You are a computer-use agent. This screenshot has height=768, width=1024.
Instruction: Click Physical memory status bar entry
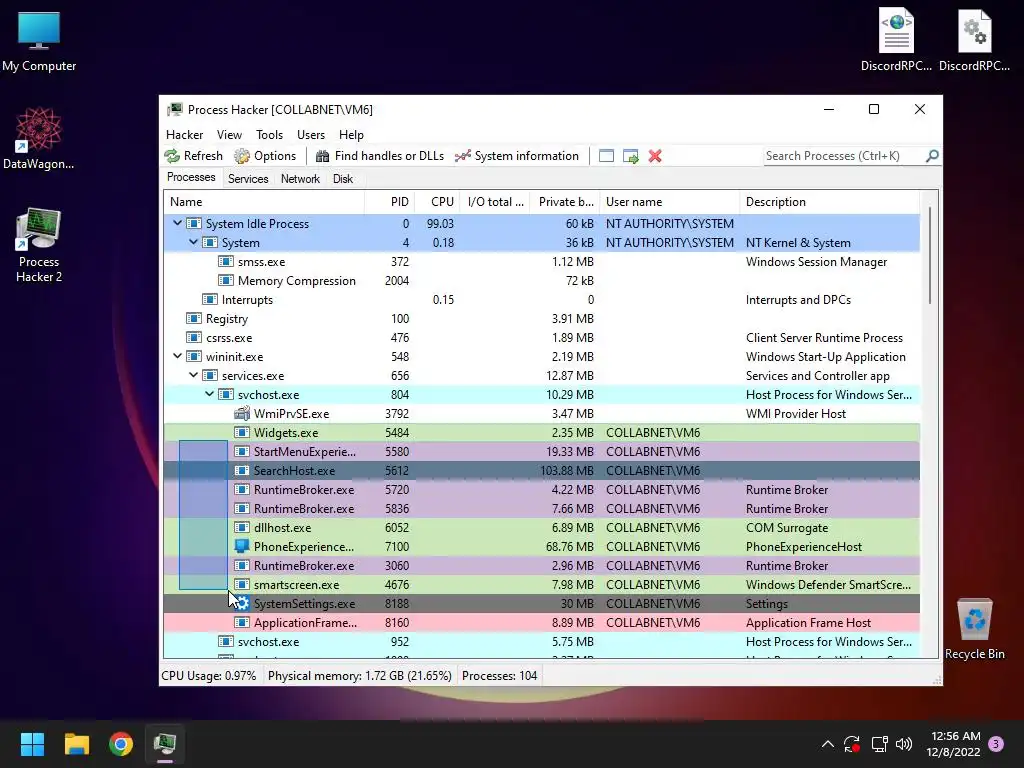[x=359, y=675]
